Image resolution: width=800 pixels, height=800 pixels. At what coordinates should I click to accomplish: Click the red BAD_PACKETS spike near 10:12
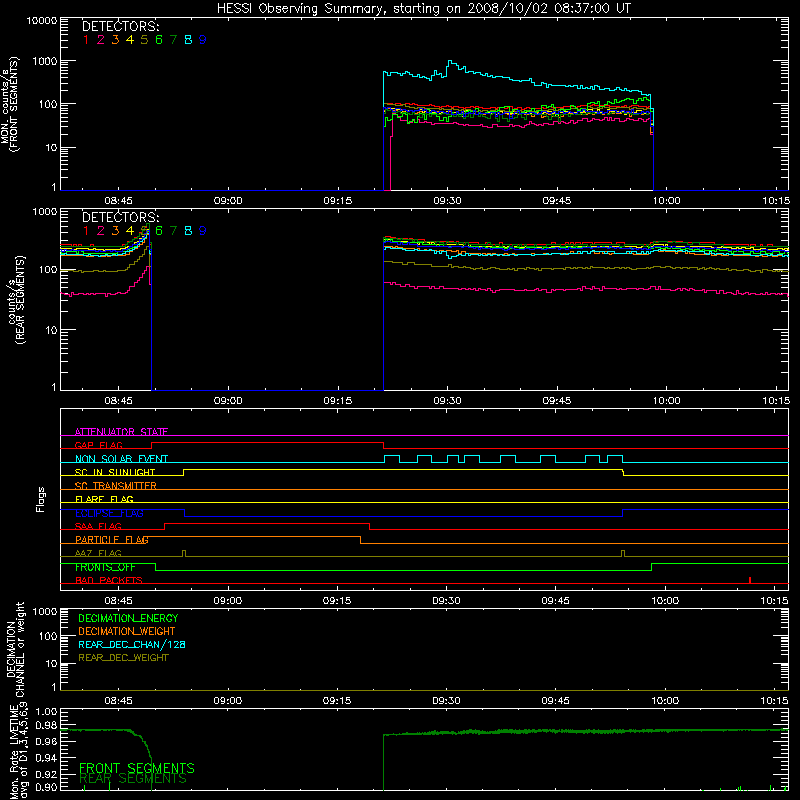tap(749, 580)
